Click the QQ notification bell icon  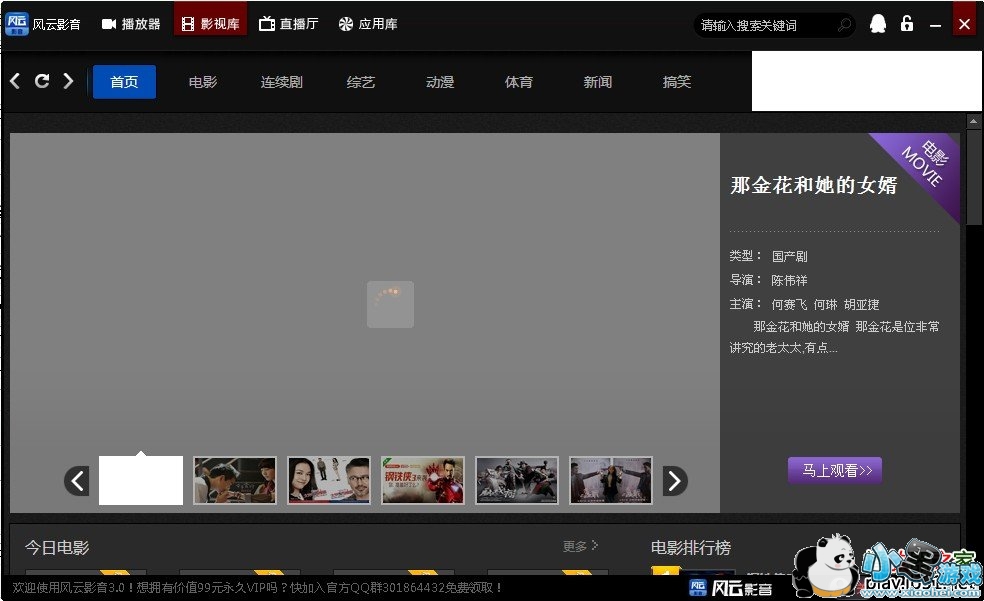click(877, 24)
